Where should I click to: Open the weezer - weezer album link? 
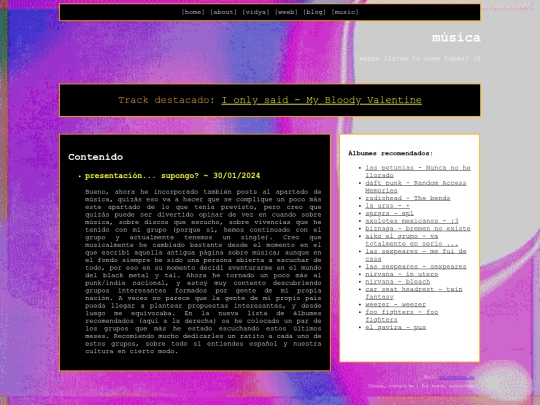click(x=395, y=304)
